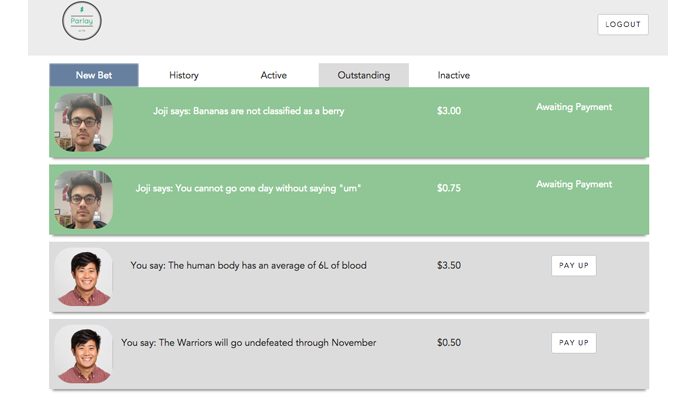This screenshot has width=700, height=400.
Task: Pay up for the 6L blood bet
Action: click(574, 265)
